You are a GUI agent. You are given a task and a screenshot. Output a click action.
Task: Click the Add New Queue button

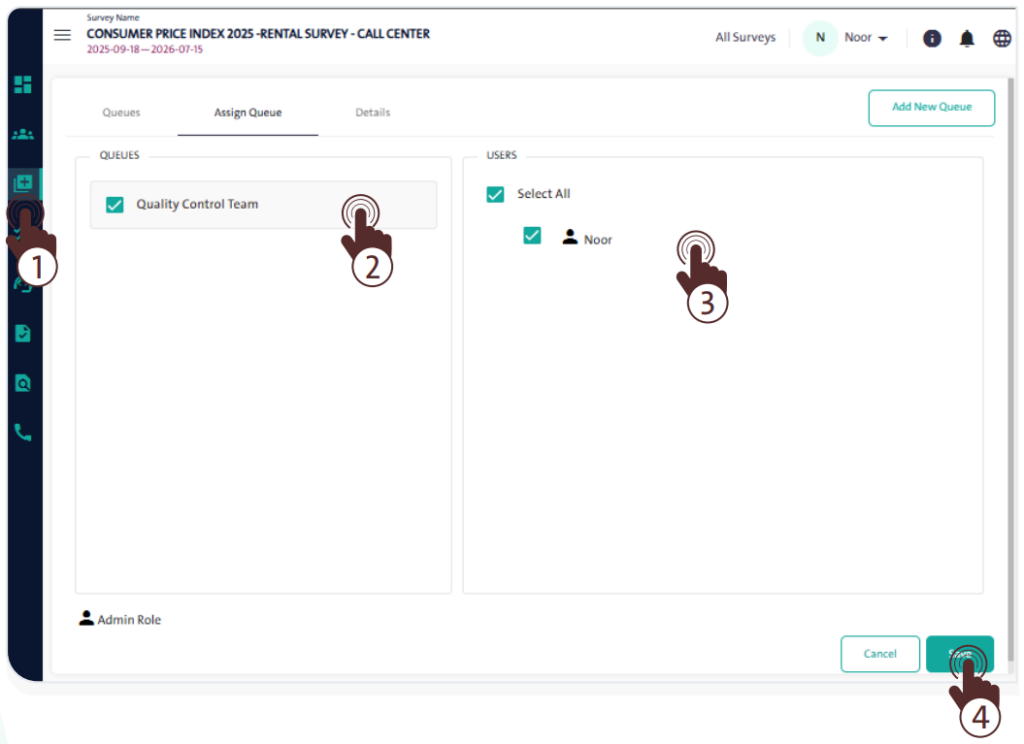[x=931, y=107]
